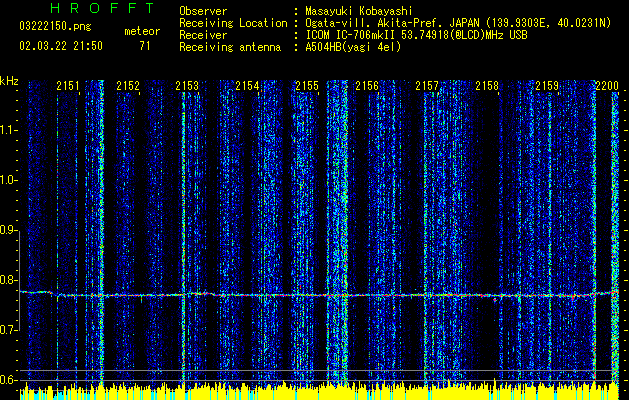Click the date stamp 02.03.22 21:50
Viewport: 629px width, 400px height.
61,46
